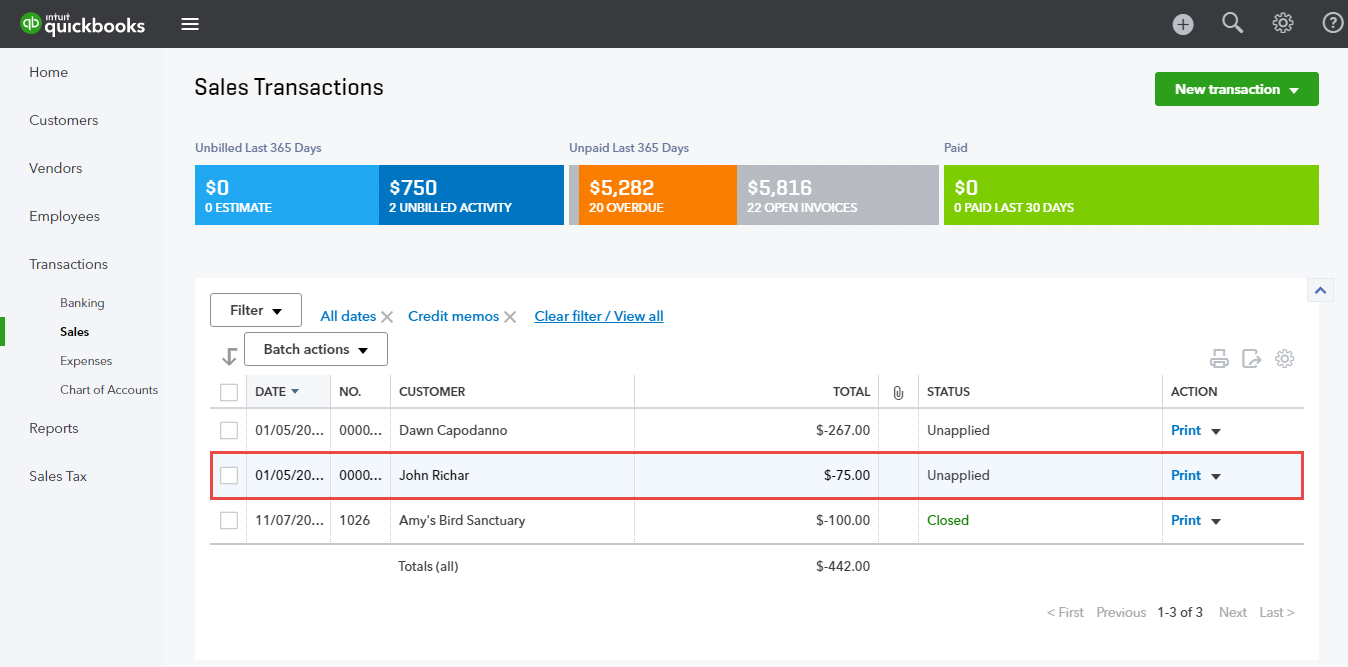Click the First pagination link

1065,612
